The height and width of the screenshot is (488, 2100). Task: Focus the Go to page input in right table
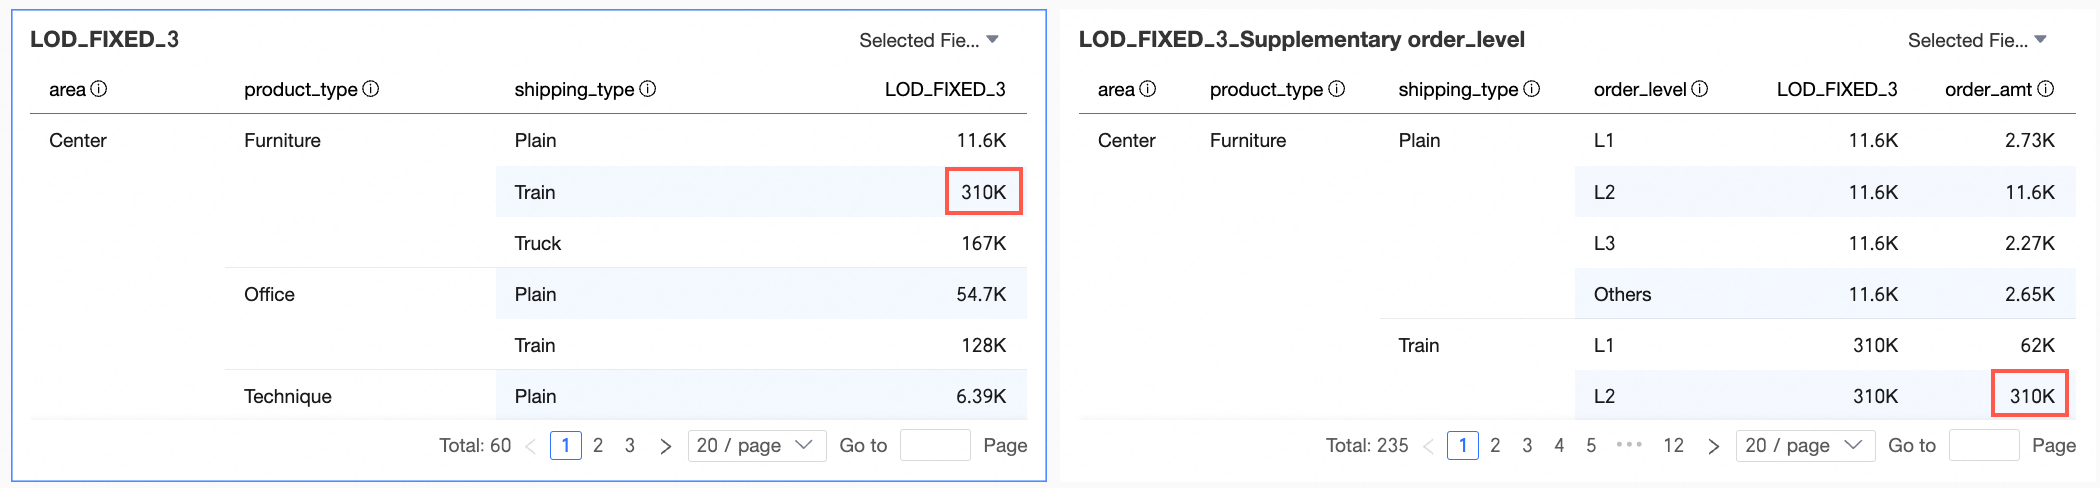(x=1984, y=445)
